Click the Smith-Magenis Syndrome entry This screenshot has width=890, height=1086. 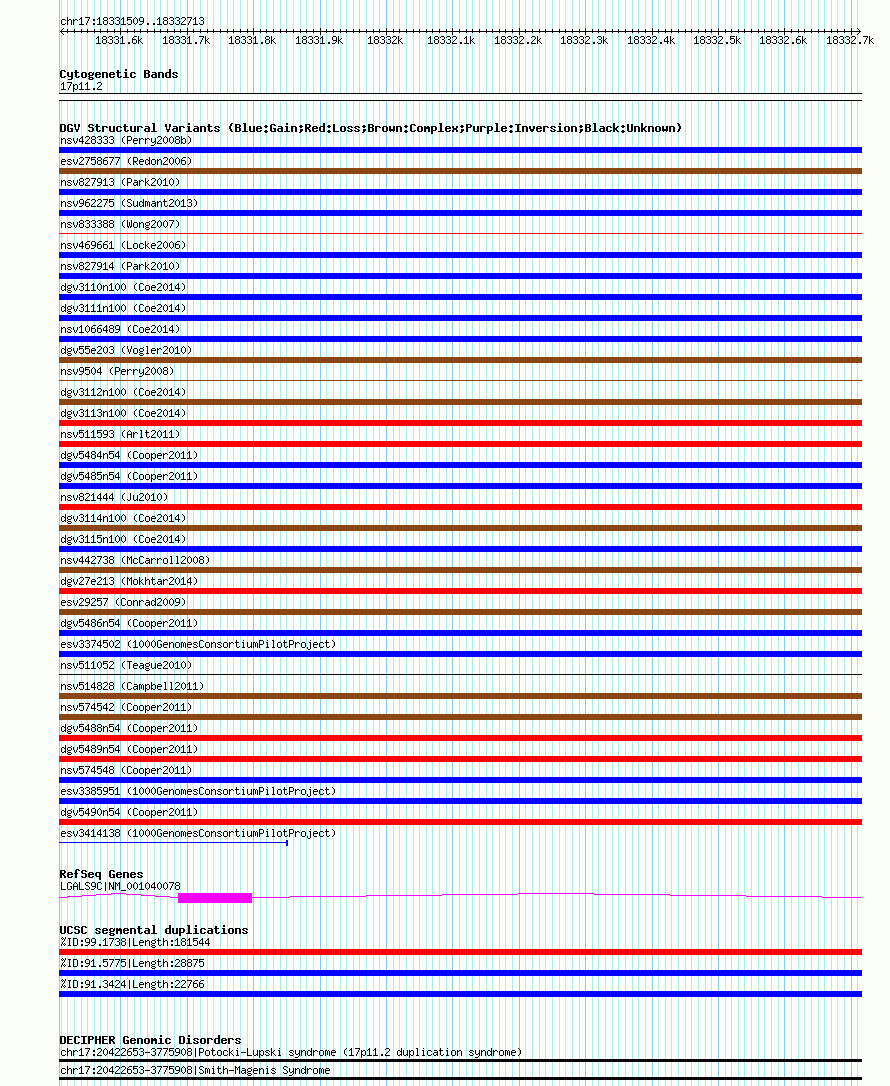tap(195, 1070)
